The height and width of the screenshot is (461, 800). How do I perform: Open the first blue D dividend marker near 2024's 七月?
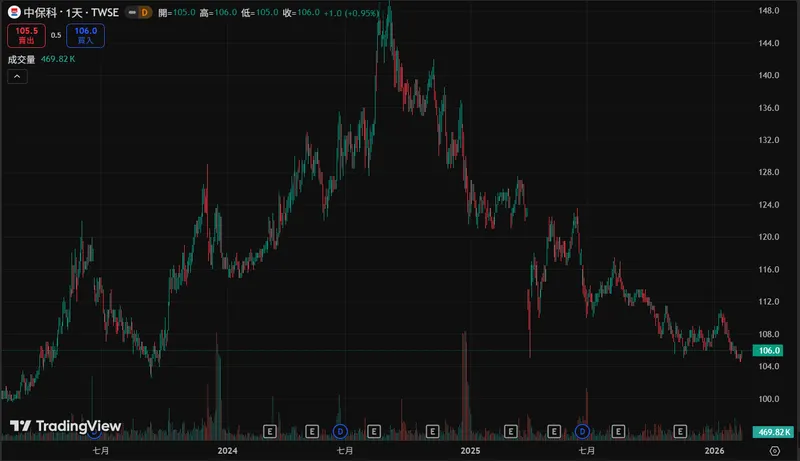click(340, 432)
